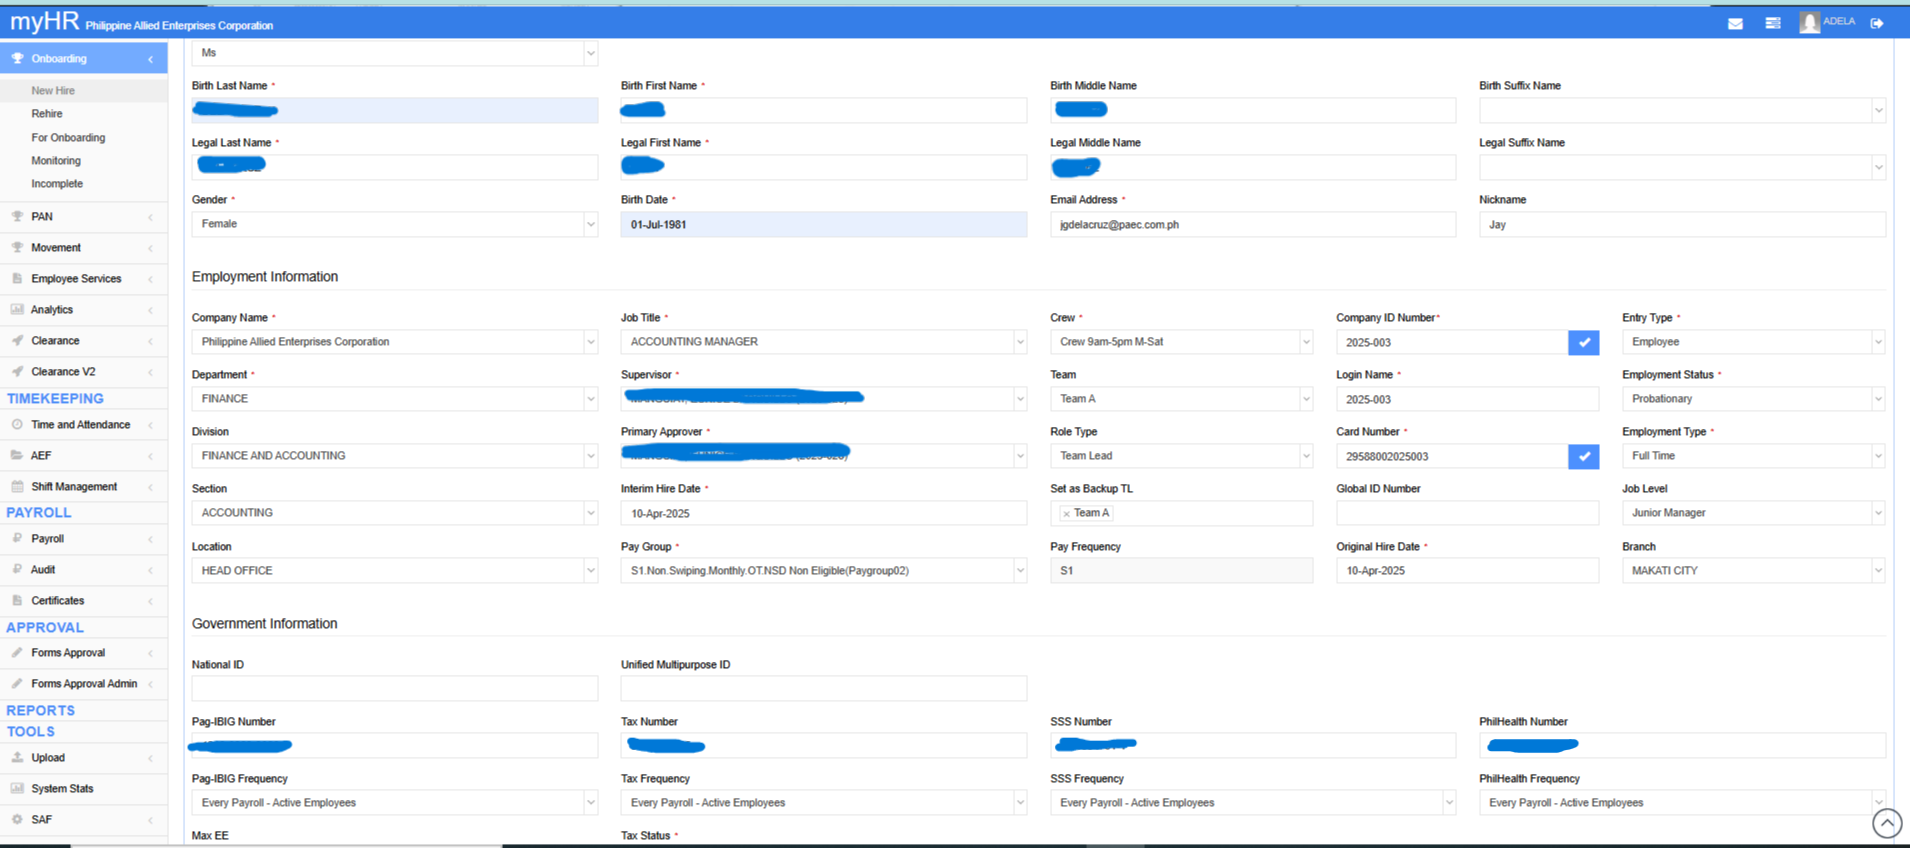Click the Time and Attendance clock icon
The width and height of the screenshot is (1910, 848).
(17, 424)
